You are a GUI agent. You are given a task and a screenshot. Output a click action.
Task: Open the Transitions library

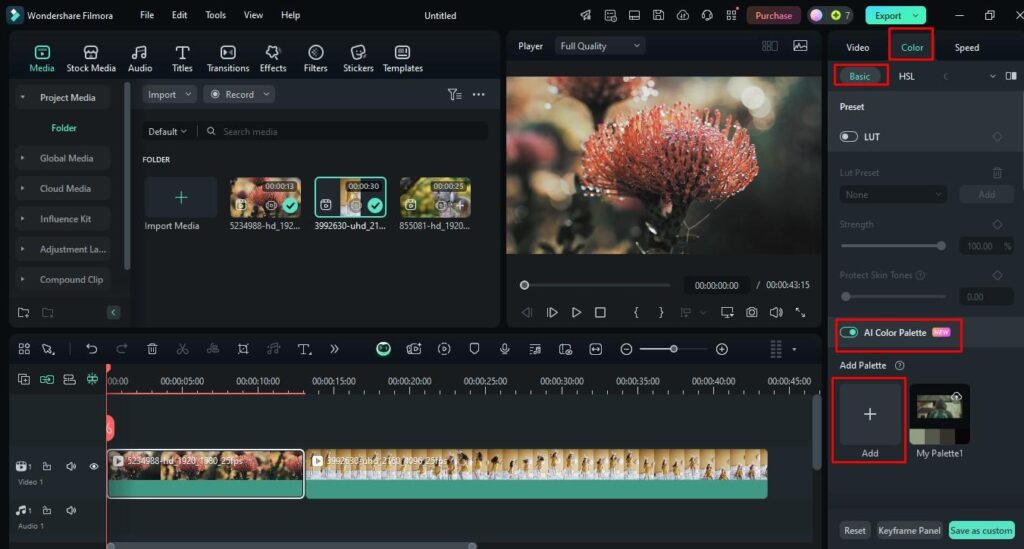(x=228, y=58)
